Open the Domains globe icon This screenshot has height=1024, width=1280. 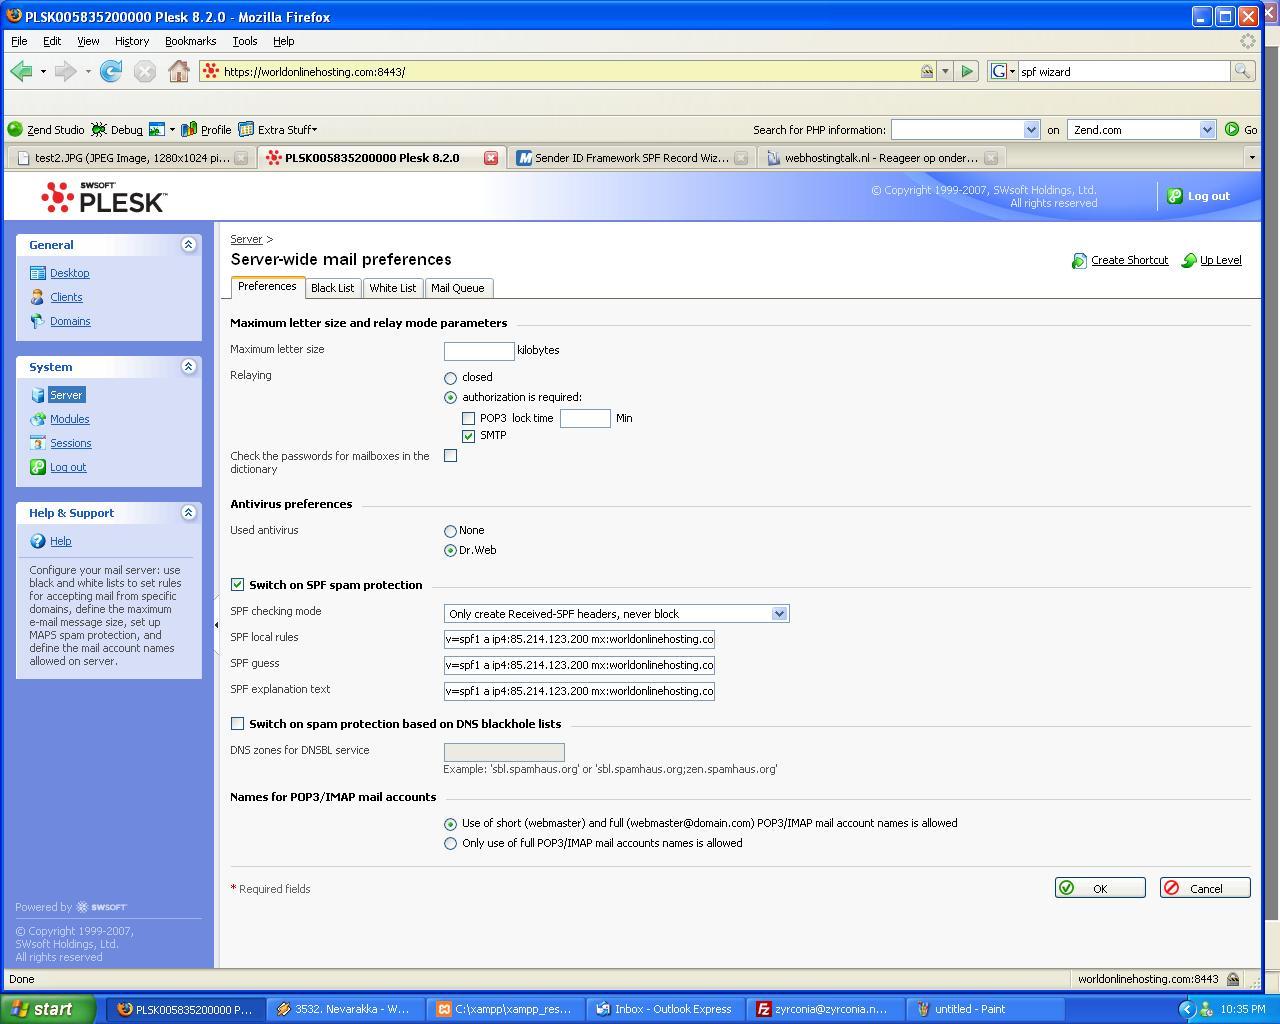click(x=38, y=321)
